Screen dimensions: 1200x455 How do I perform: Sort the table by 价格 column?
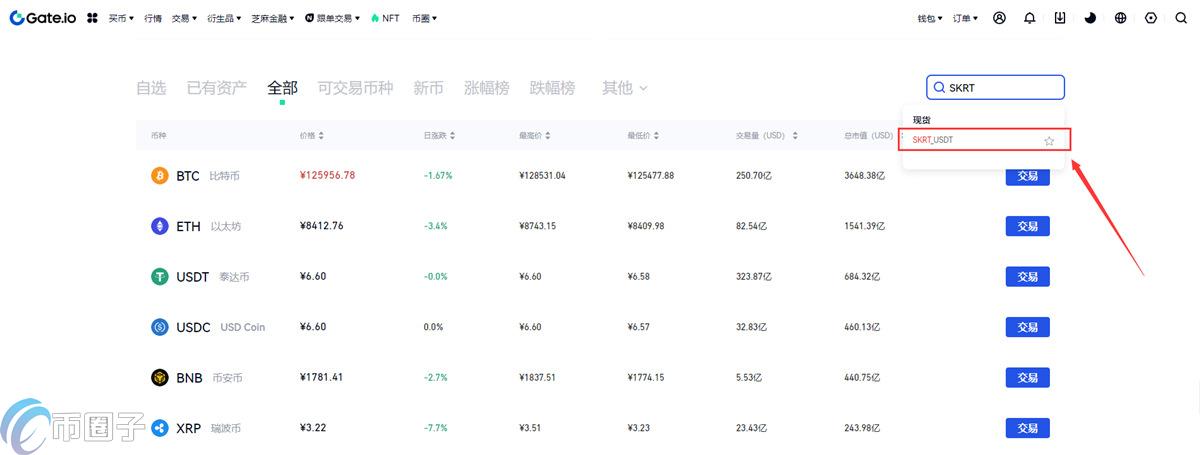[x=311, y=135]
